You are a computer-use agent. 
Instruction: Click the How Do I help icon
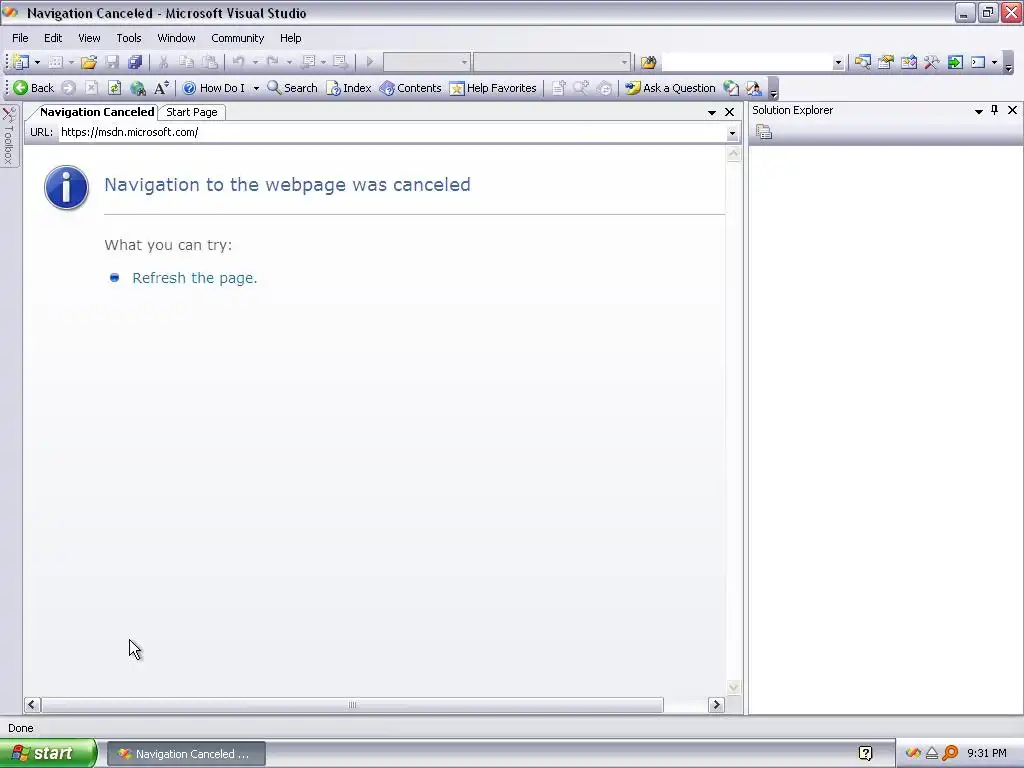[214, 88]
